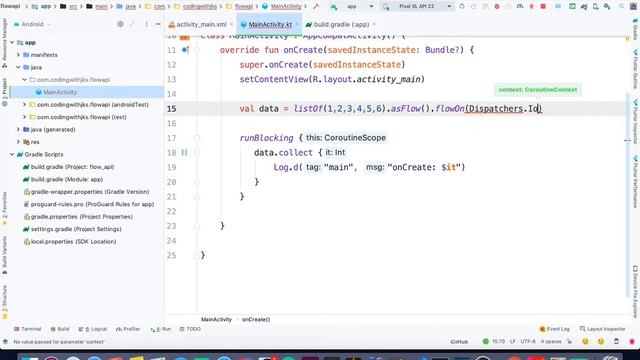The width and height of the screenshot is (640, 360).
Task: Open the Run tool window tab
Action: 160,329
